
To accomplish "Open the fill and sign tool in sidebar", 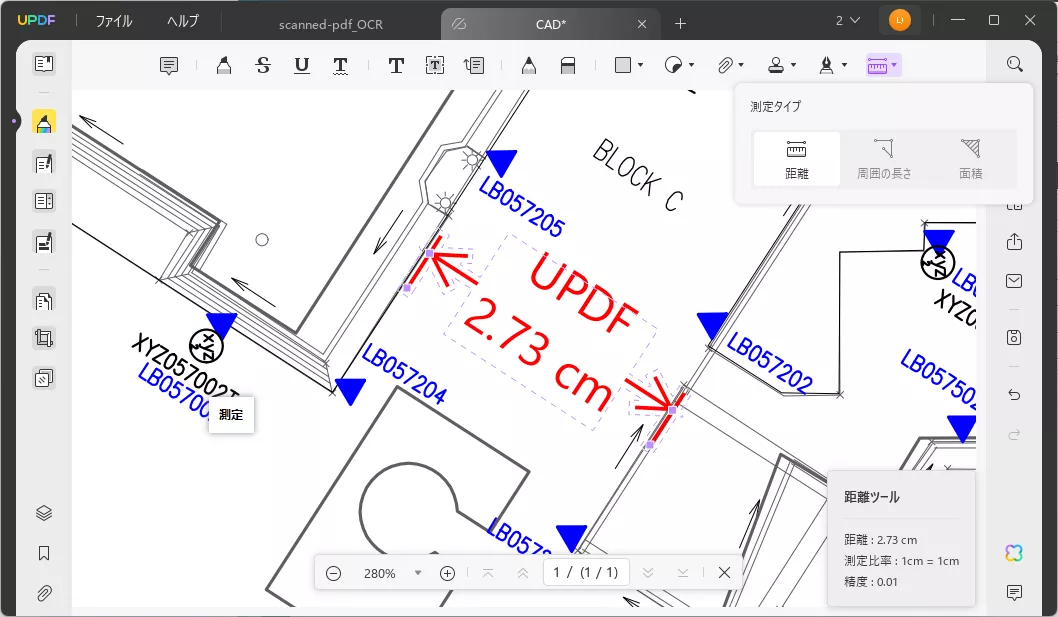I will pyautogui.click(x=44, y=242).
